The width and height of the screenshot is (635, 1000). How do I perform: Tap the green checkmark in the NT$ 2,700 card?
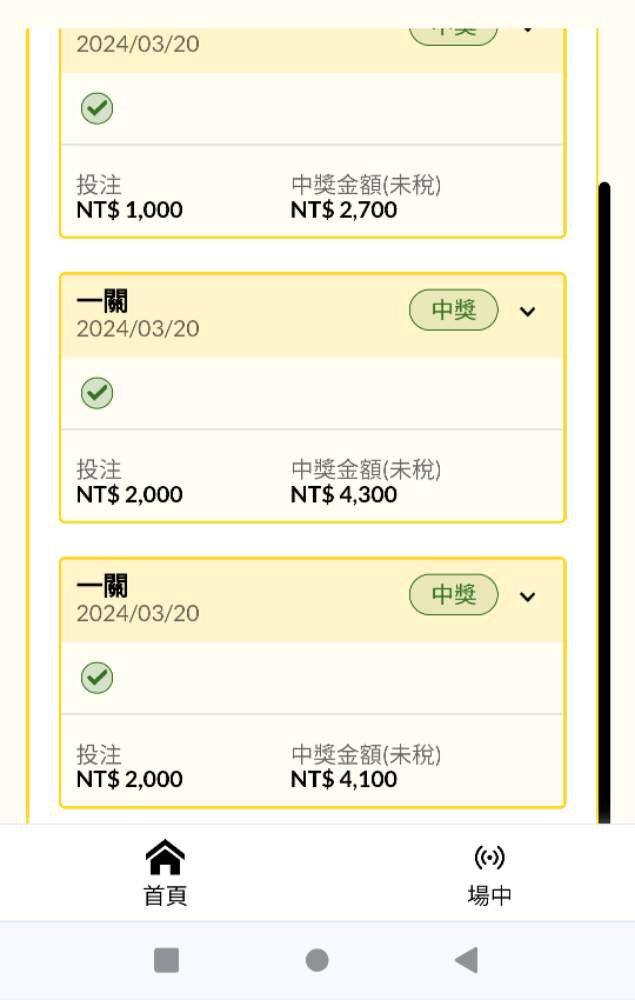pos(97,108)
